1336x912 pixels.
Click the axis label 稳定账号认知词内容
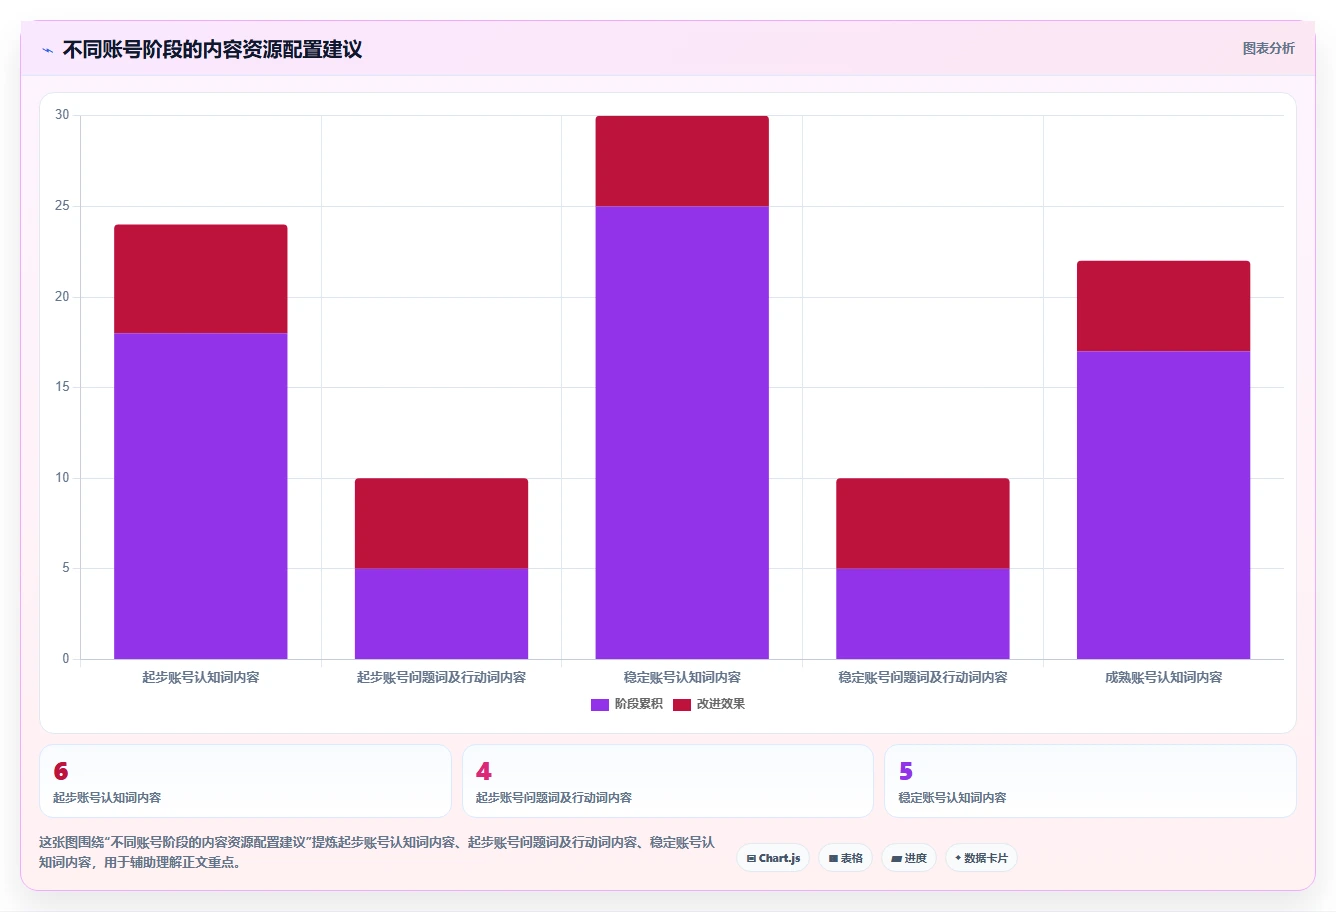click(x=682, y=677)
